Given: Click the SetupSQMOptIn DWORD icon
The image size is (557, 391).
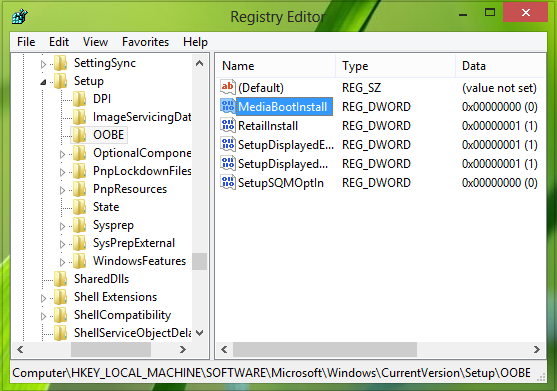Looking at the screenshot, I should coord(228,182).
